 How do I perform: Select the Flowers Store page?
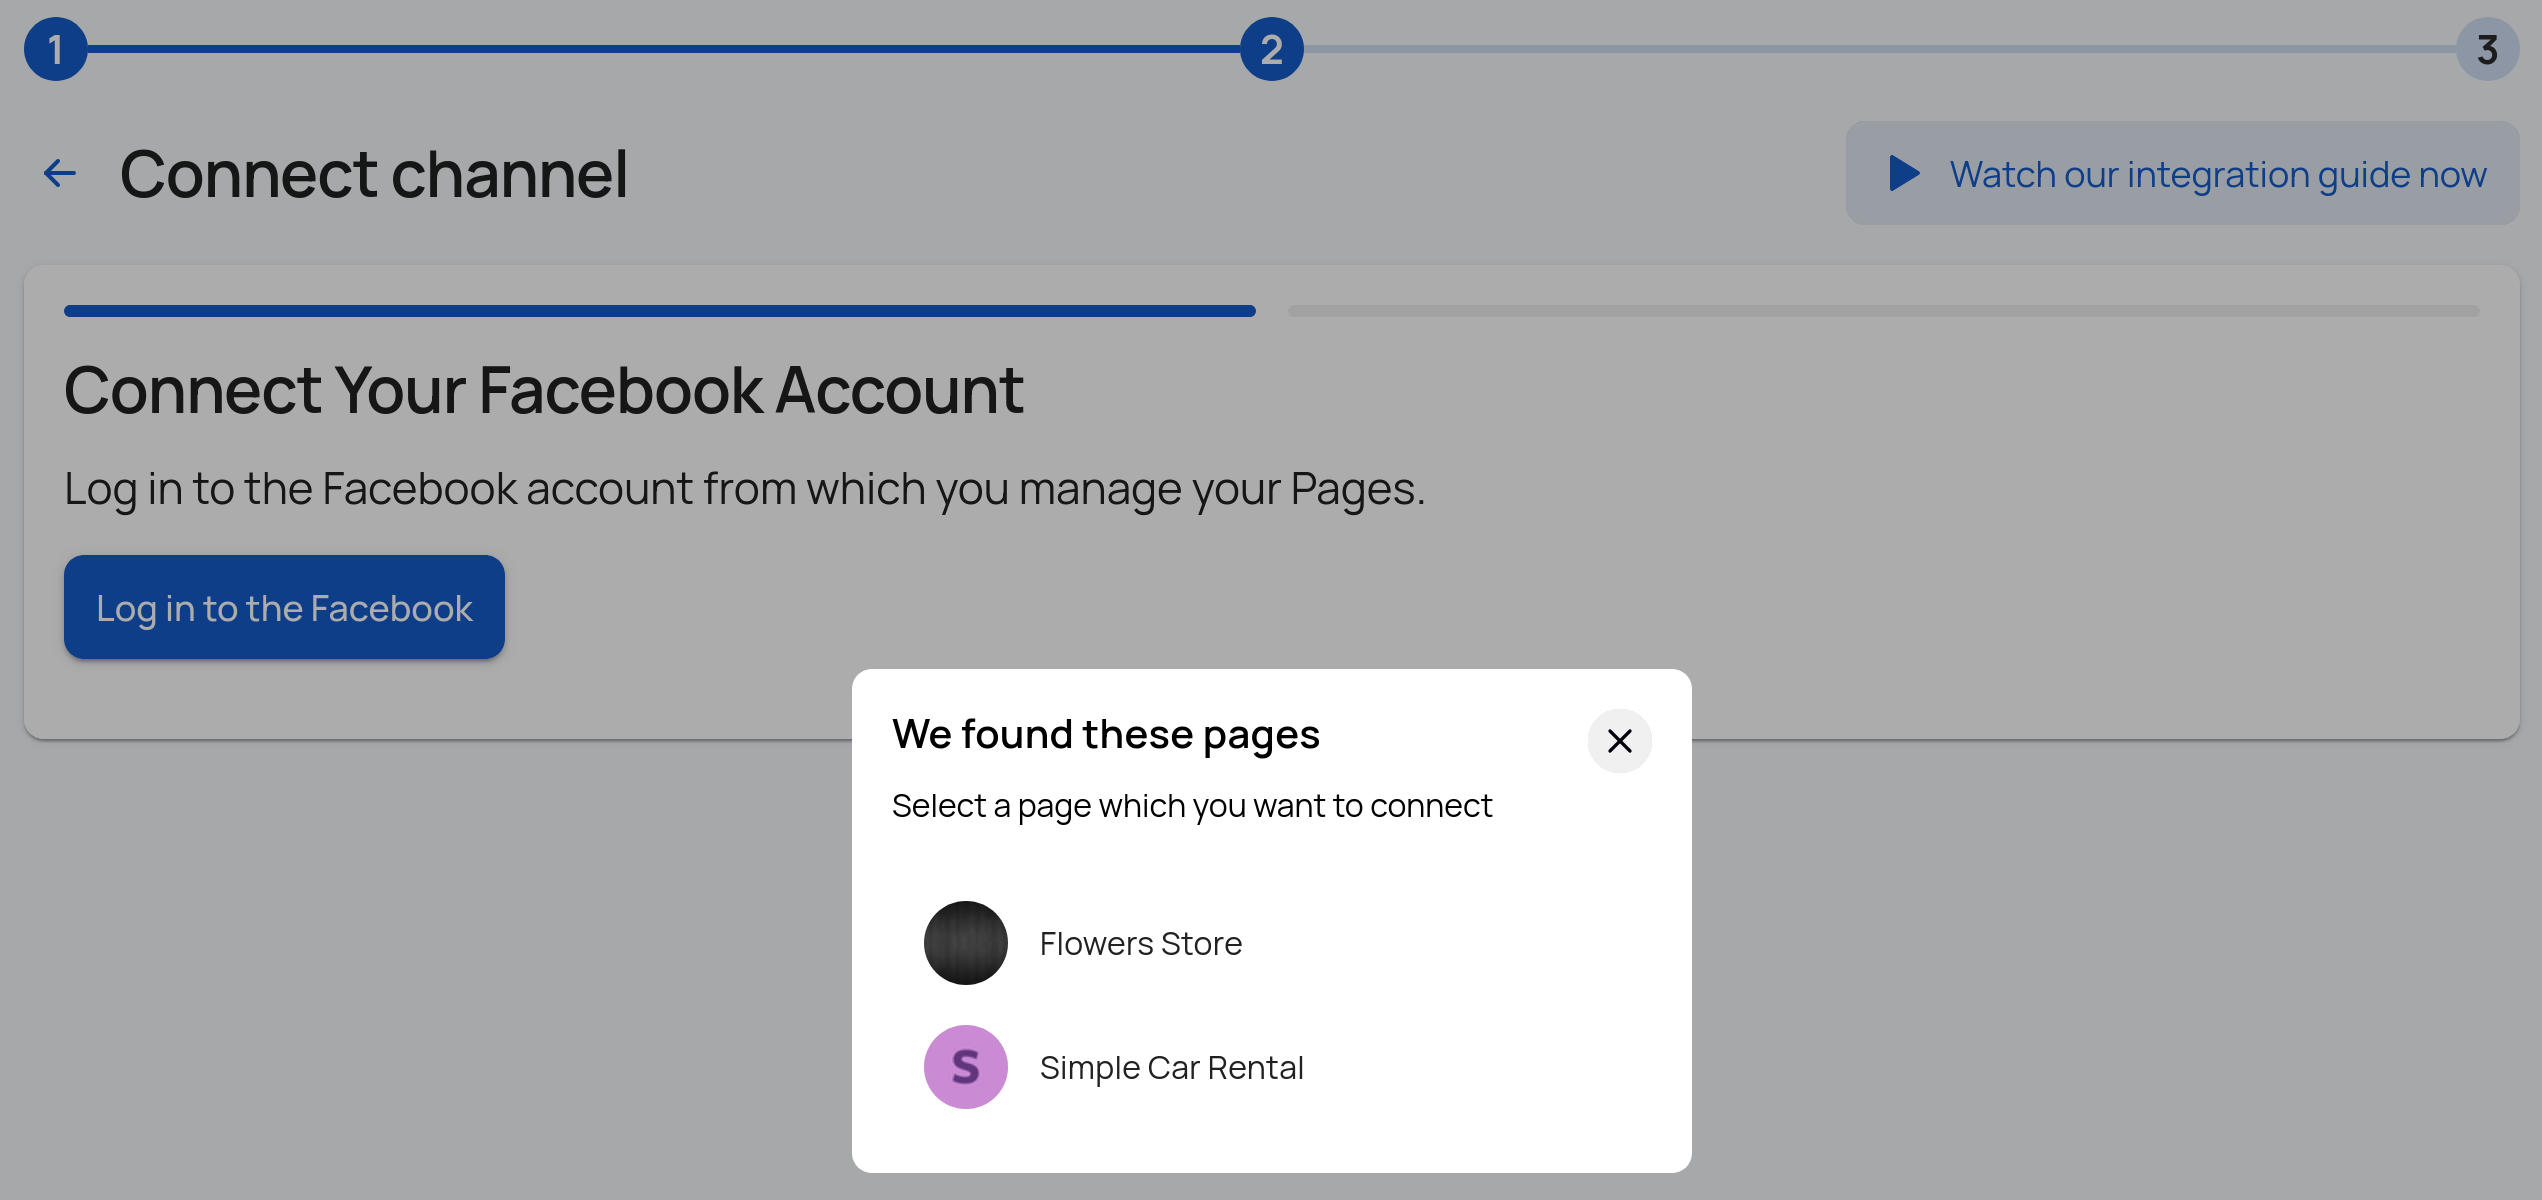click(x=1140, y=944)
